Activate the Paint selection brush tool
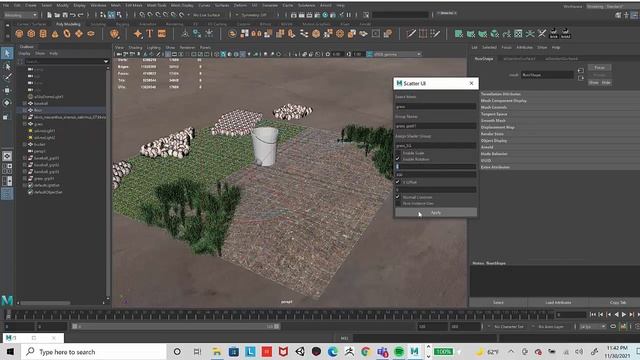This screenshot has width=640, height=360. (x=7, y=78)
